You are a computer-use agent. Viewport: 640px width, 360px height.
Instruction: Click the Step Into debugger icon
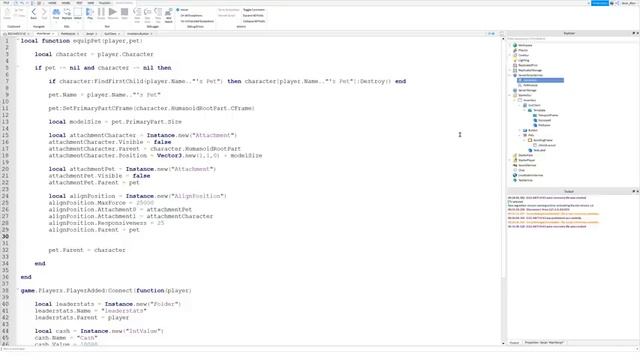[x=137, y=14]
